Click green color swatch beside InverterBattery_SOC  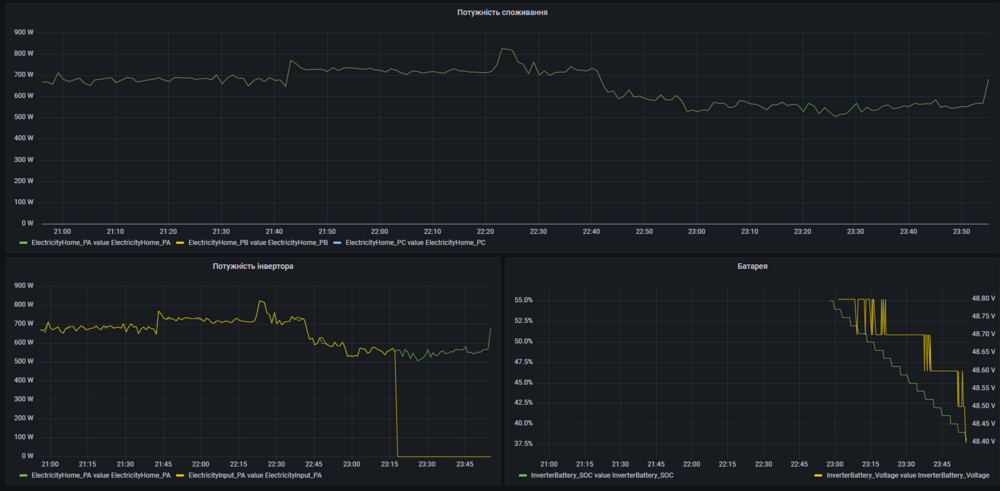(x=523, y=475)
